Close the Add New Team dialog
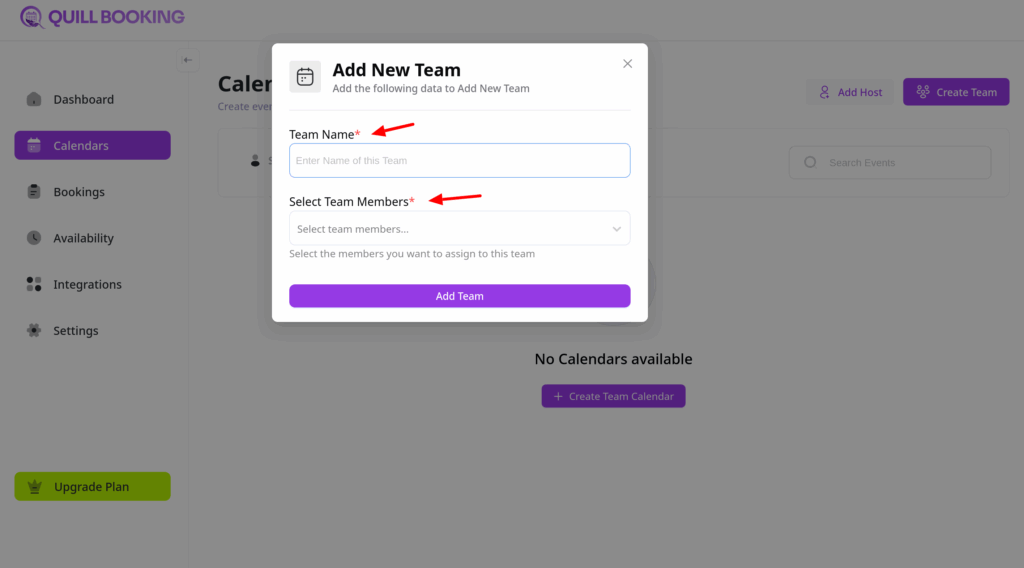This screenshot has width=1024, height=568. (627, 64)
